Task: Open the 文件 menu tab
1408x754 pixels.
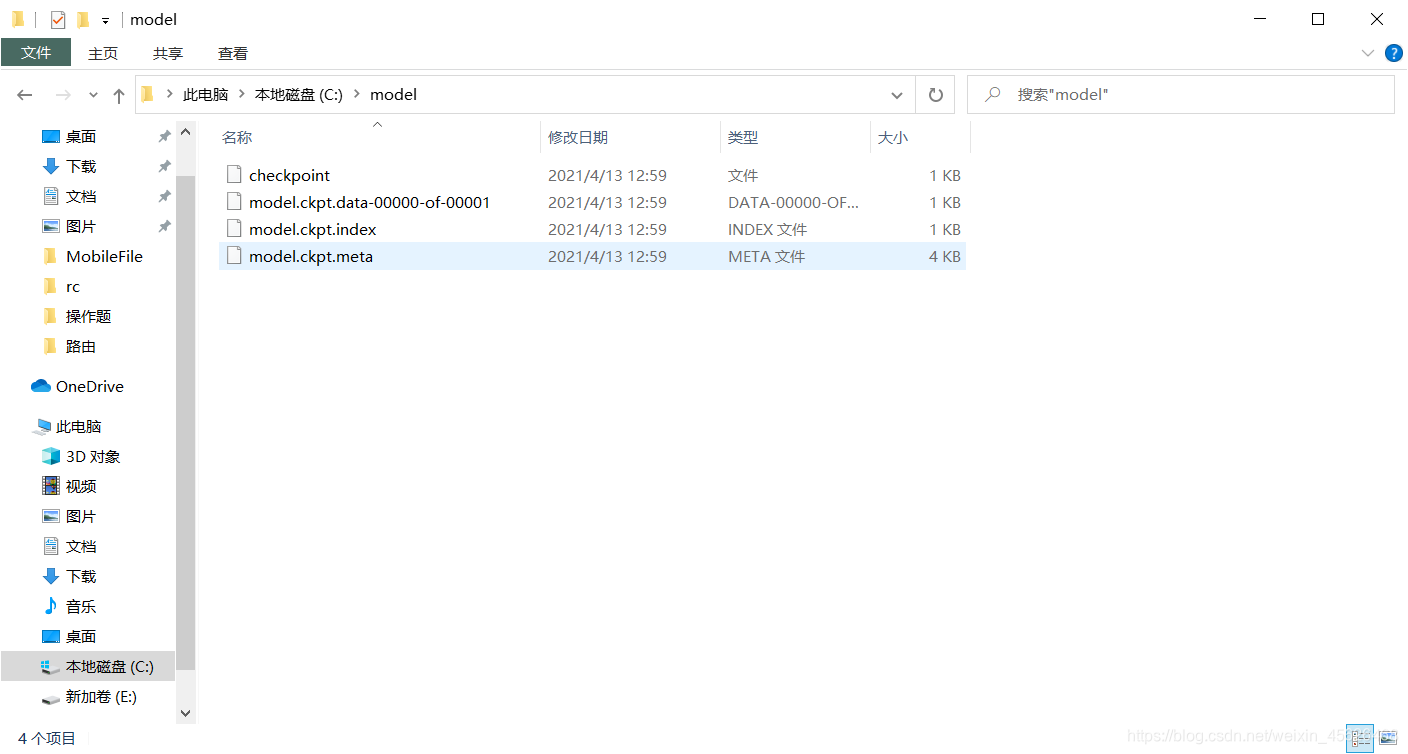Action: [x=36, y=53]
